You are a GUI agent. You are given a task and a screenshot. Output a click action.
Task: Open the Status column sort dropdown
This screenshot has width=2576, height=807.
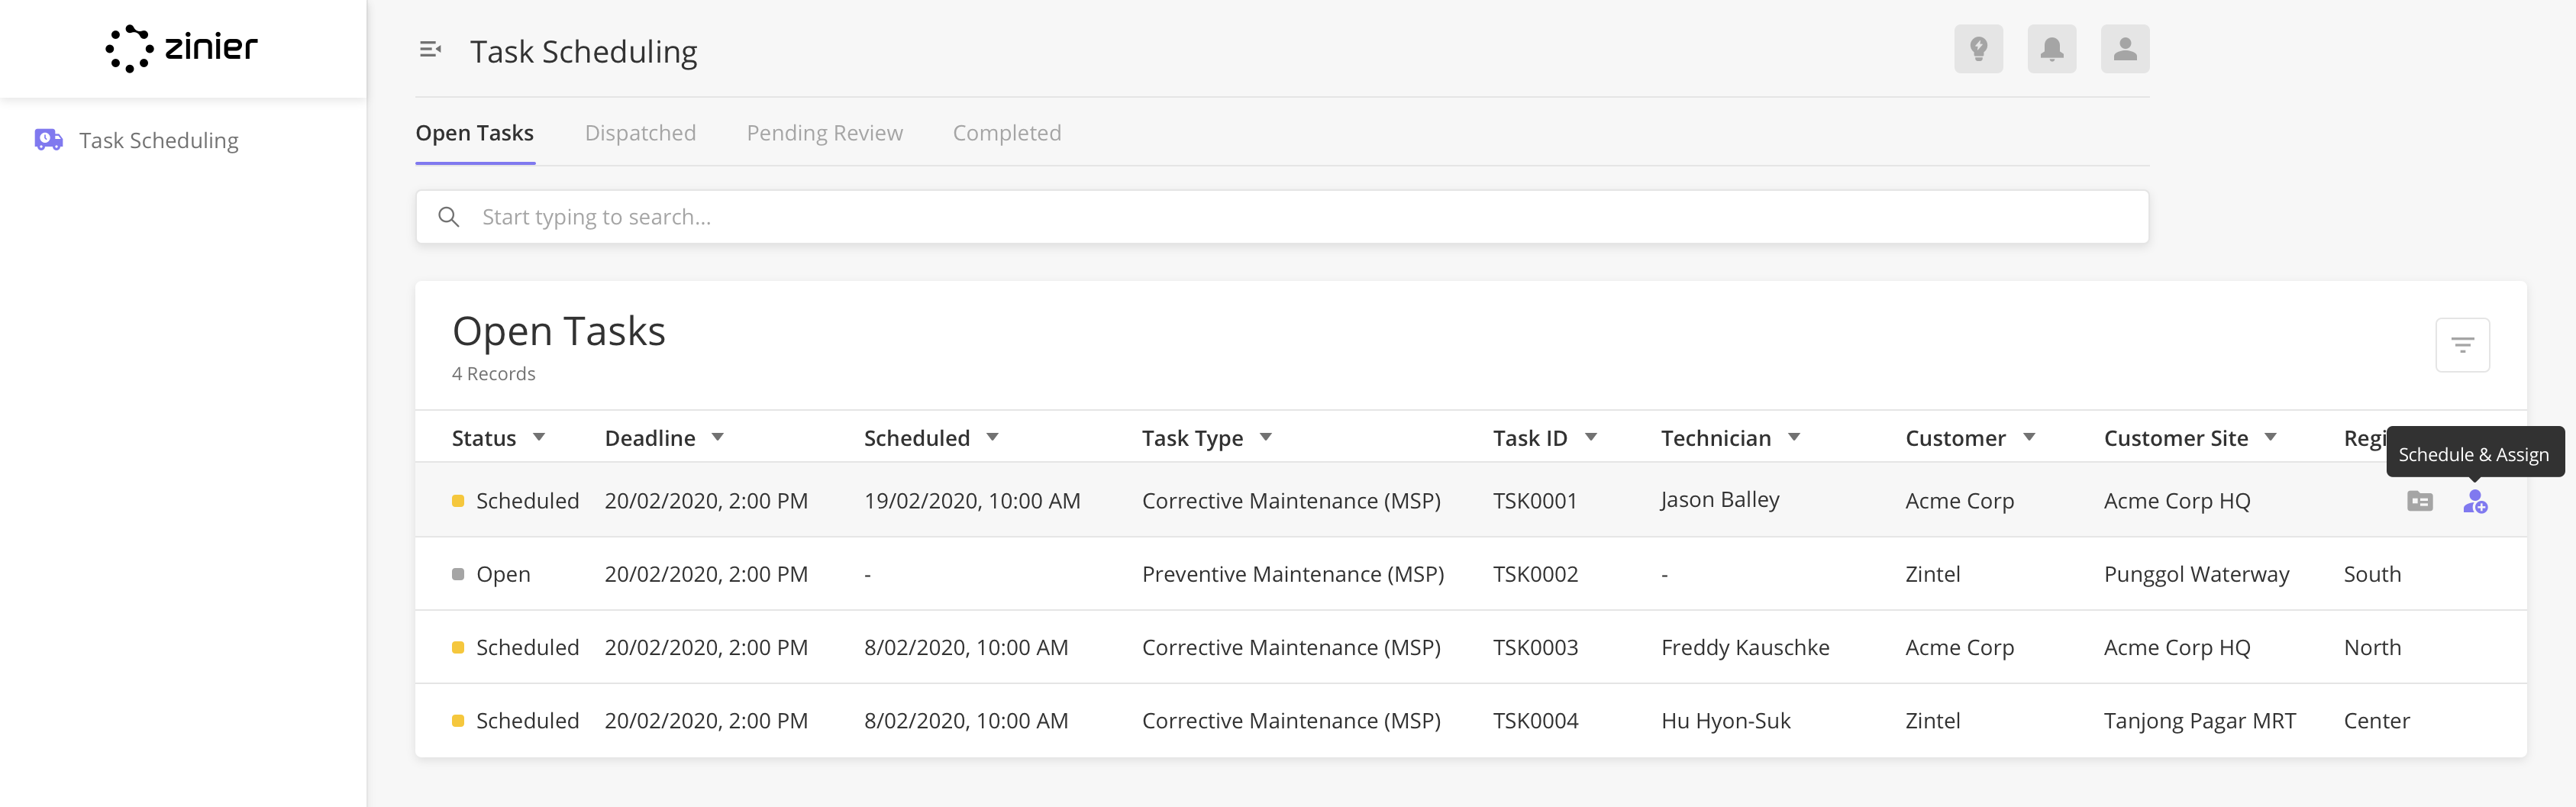tap(538, 437)
